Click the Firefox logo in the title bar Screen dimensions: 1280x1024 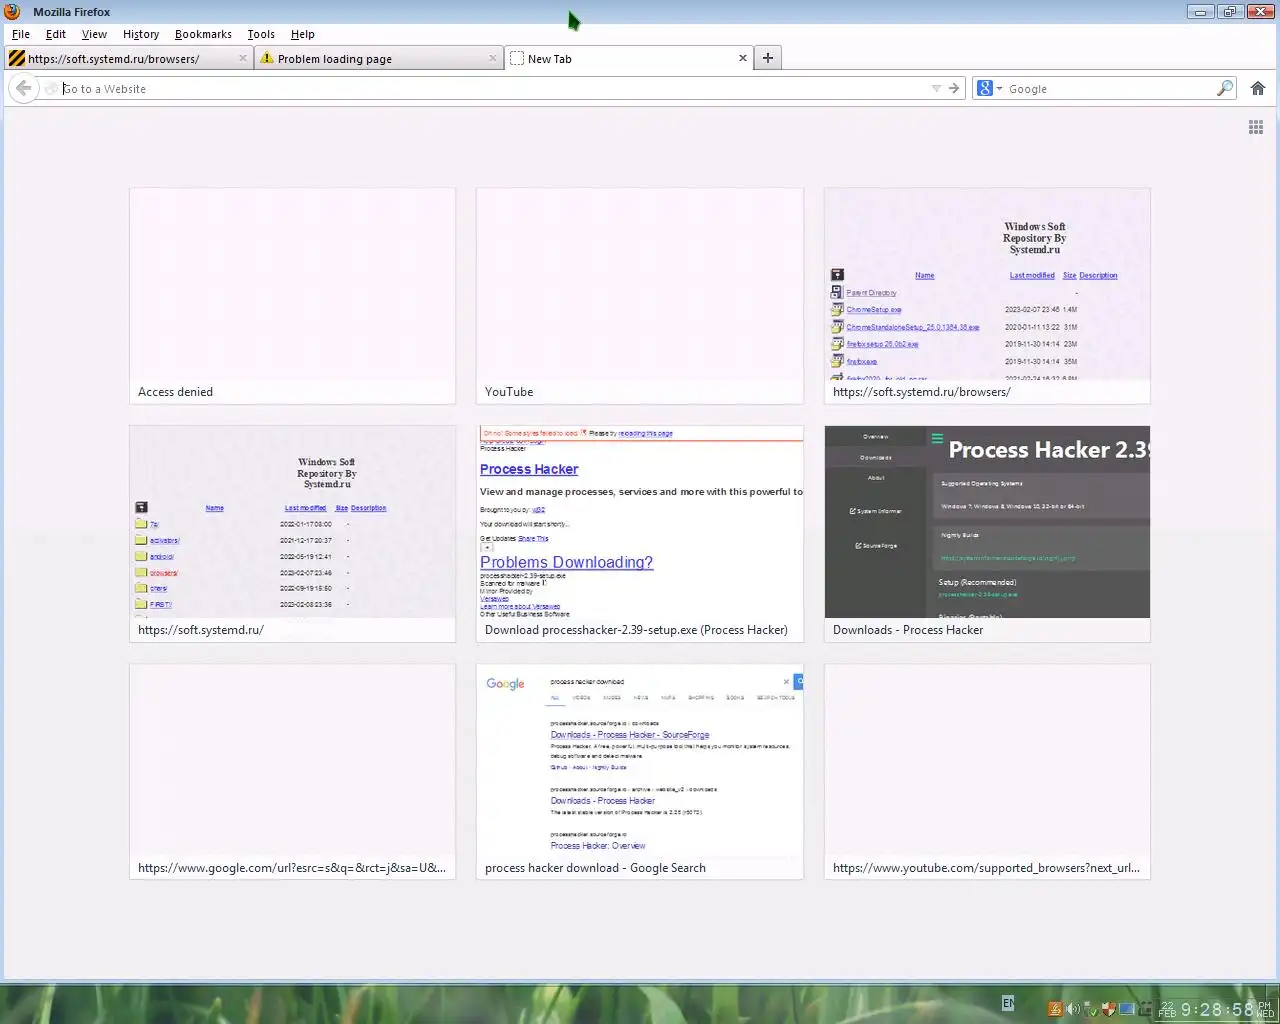point(12,12)
